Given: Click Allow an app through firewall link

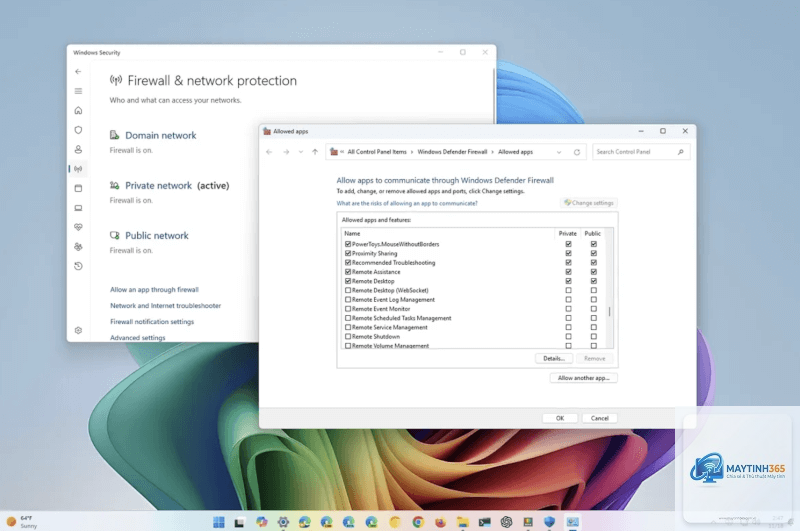Looking at the screenshot, I should pos(154,290).
